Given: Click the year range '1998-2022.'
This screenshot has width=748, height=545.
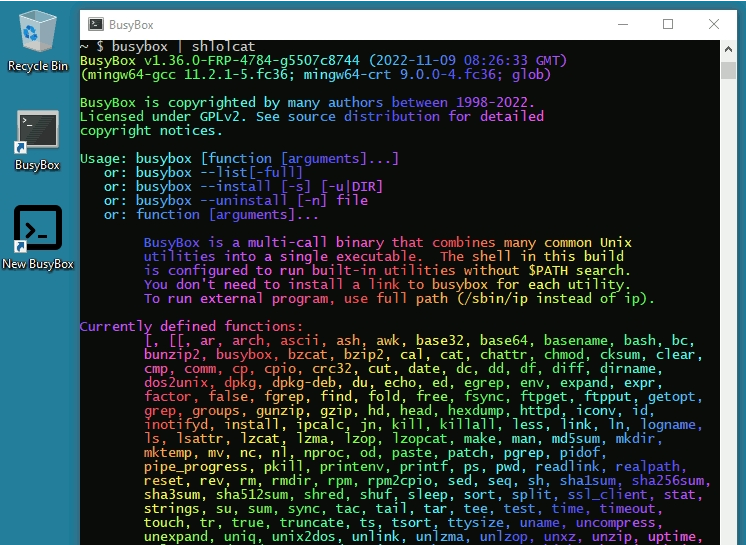Looking at the screenshot, I should [495, 103].
